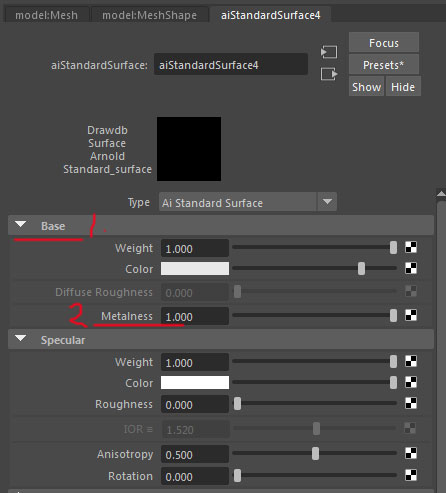Open texture map button for Metalness

coord(411,315)
